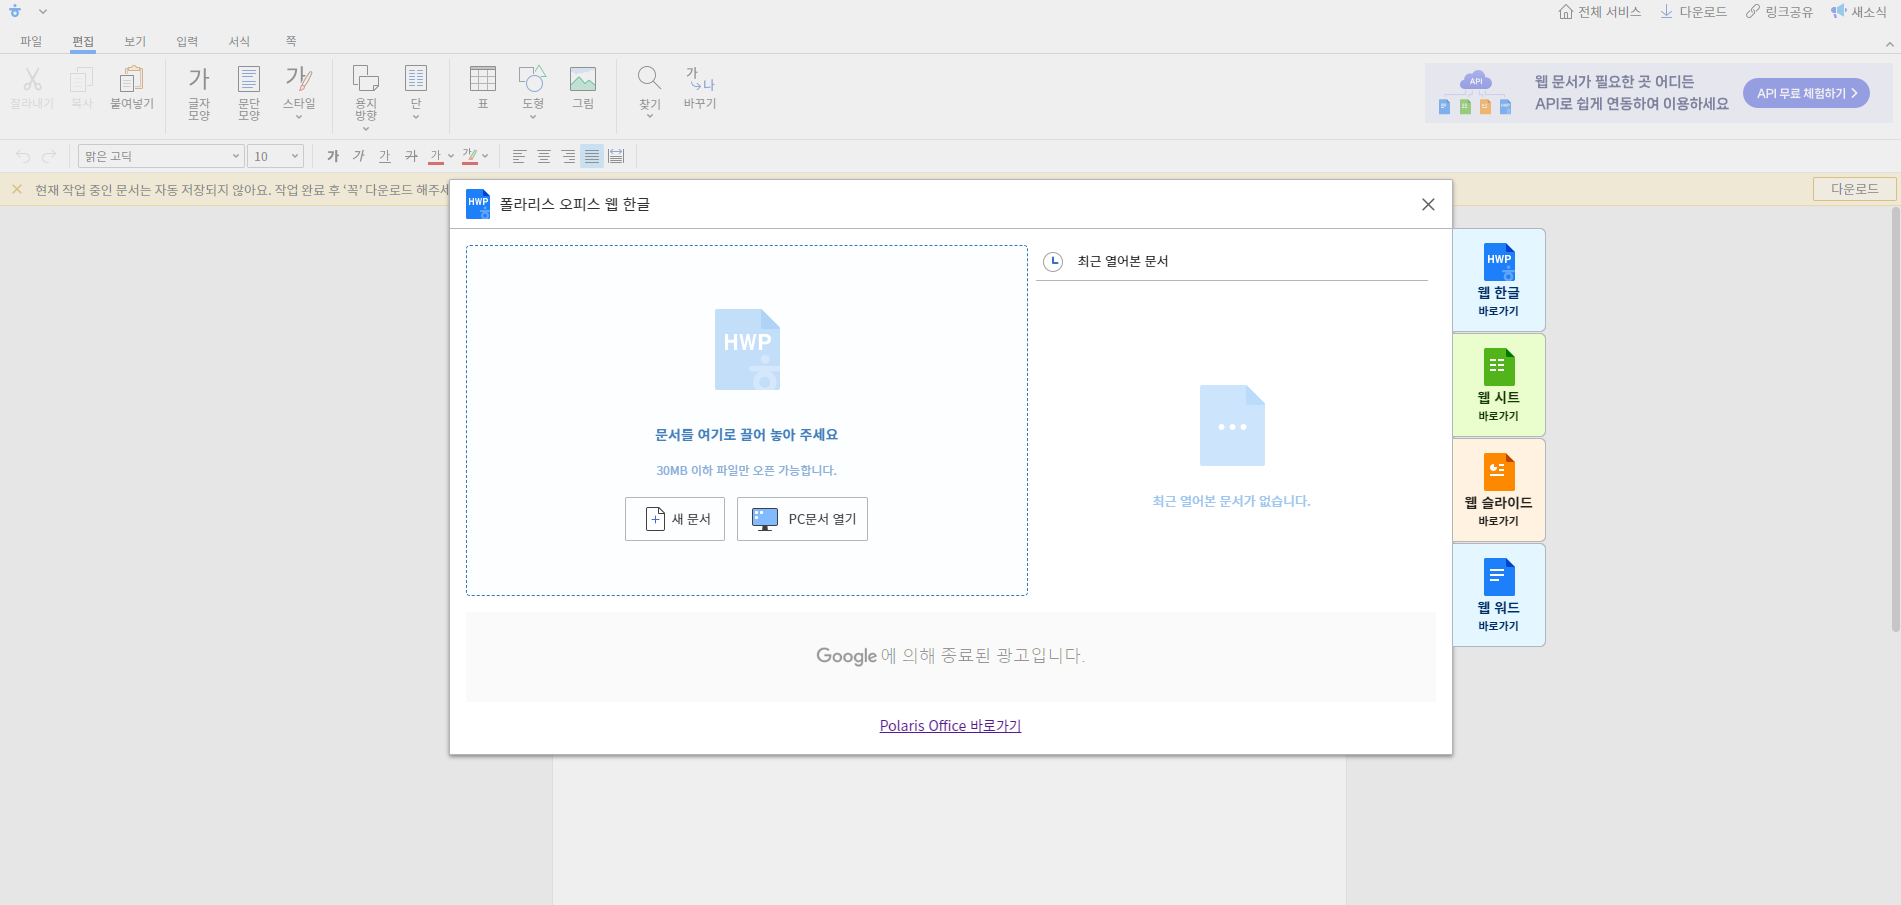This screenshot has width=1901, height=905.
Task: Expand the 도형 dropdown chevron
Action: pos(533,117)
